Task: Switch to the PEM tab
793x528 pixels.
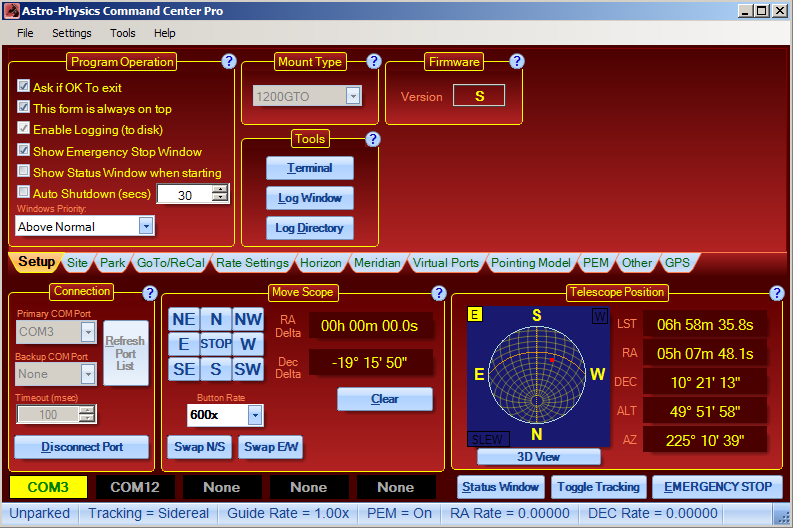Action: tap(596, 263)
